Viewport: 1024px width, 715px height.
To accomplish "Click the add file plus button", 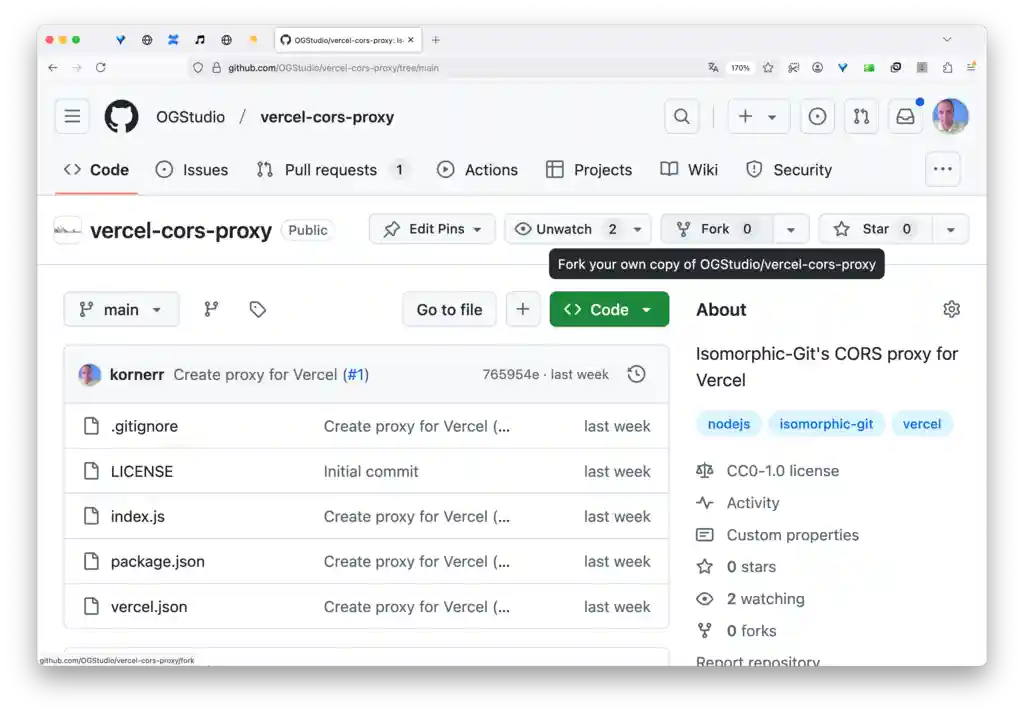I will (x=522, y=310).
